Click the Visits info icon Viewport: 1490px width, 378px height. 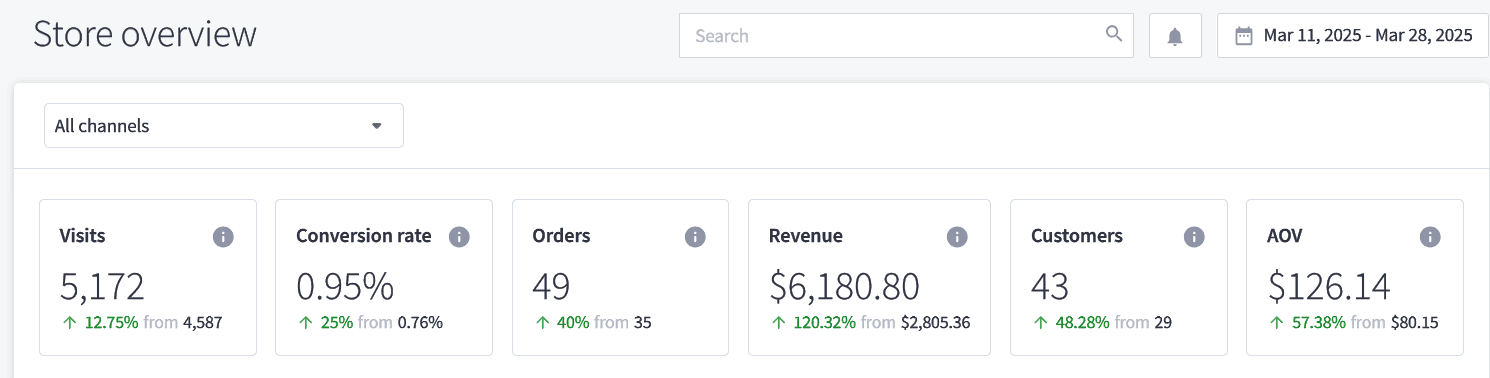tap(223, 237)
